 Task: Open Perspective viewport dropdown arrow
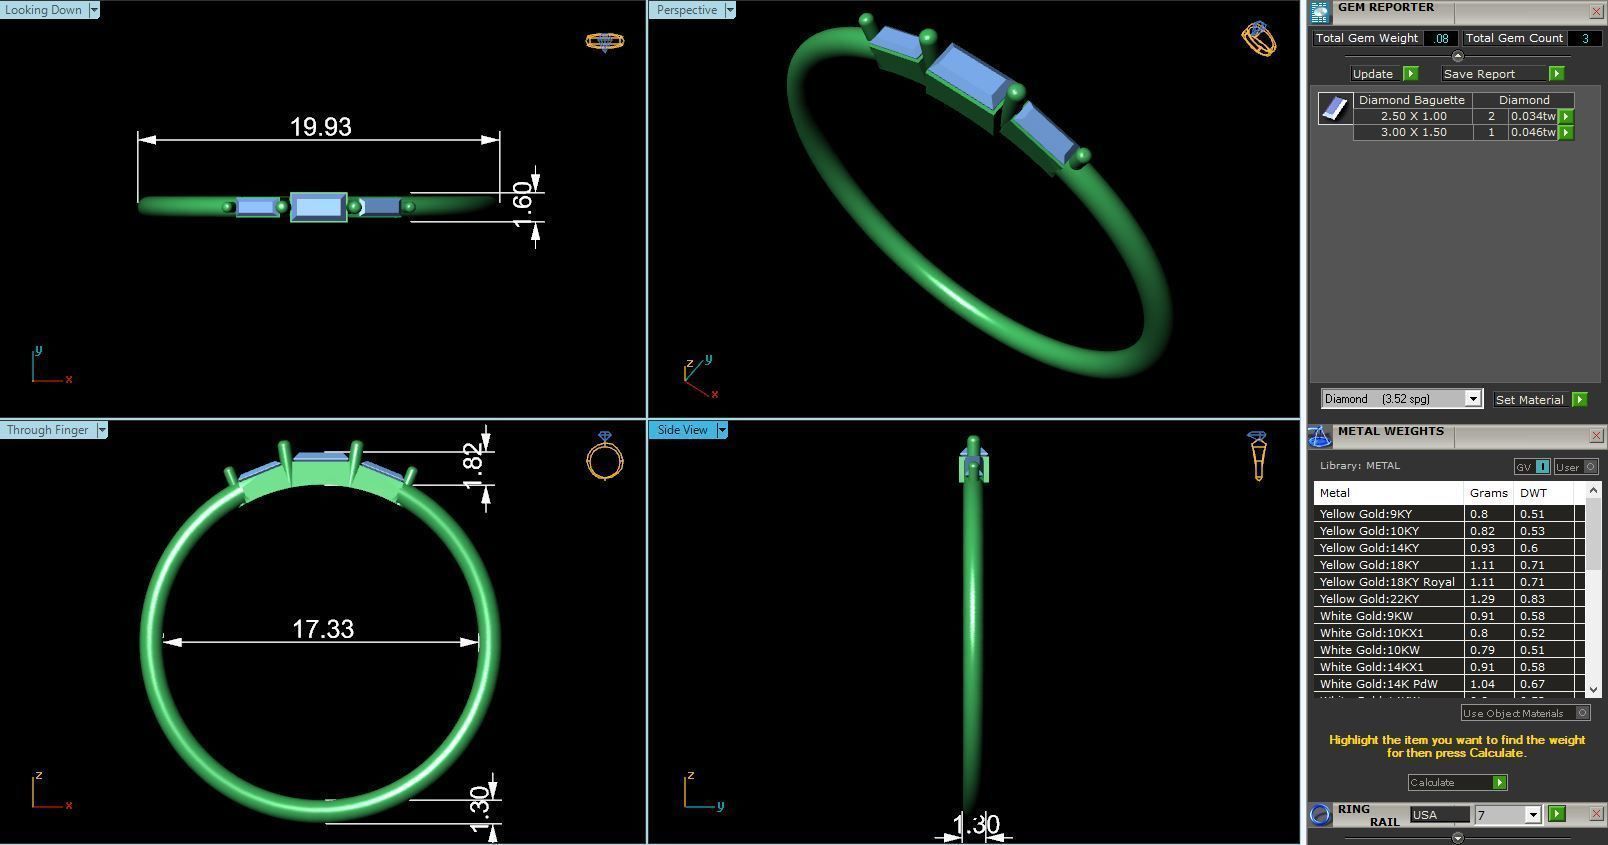pyautogui.click(x=730, y=10)
